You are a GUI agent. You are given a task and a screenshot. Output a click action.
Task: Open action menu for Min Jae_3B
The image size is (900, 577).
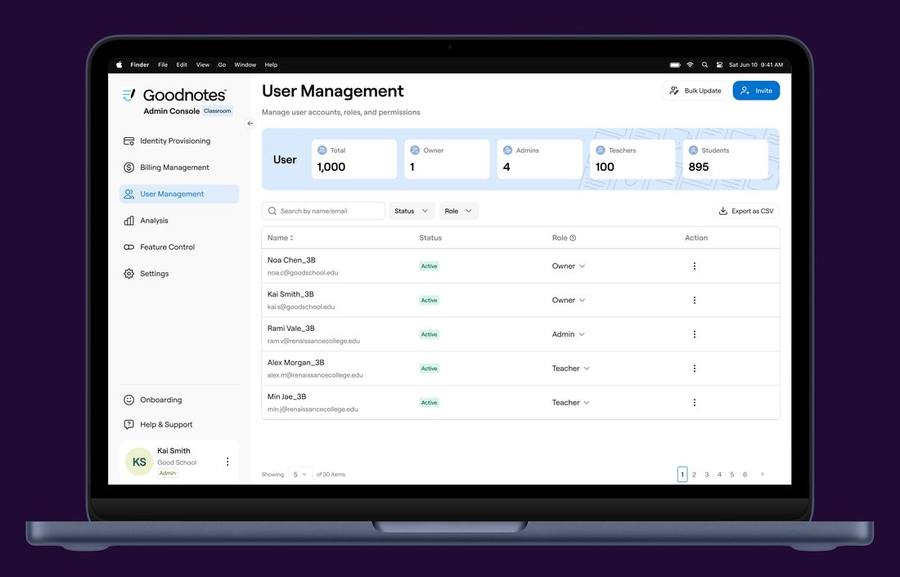click(x=695, y=402)
